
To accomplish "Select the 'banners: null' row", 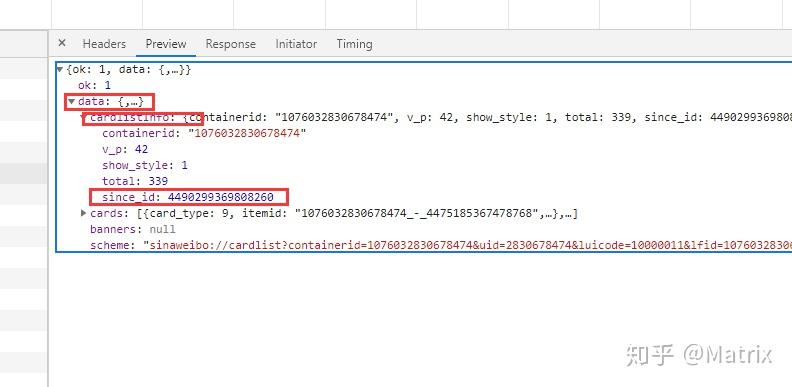I will click(133, 229).
